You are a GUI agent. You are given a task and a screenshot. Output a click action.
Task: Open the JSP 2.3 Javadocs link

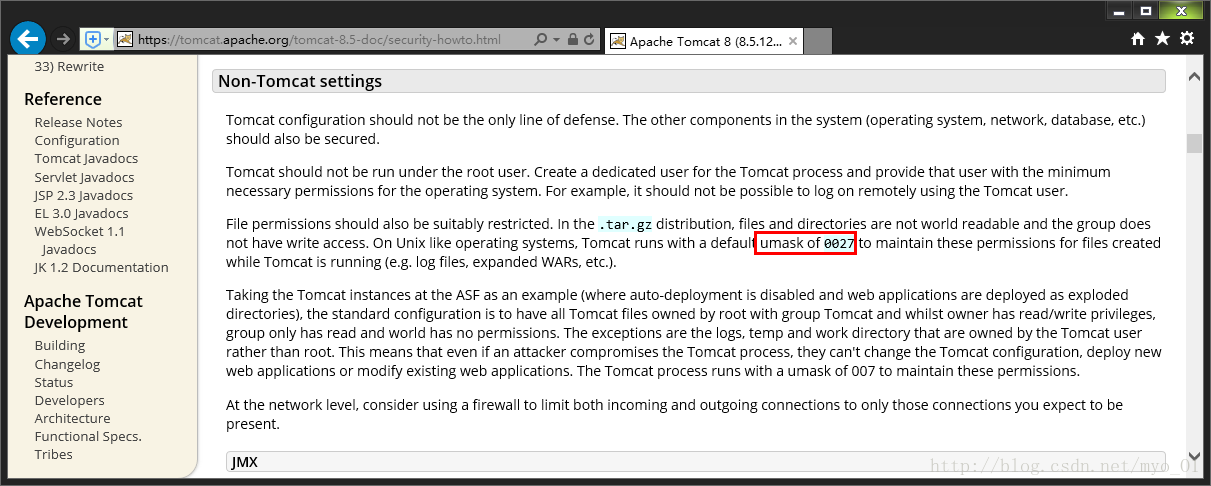point(83,195)
